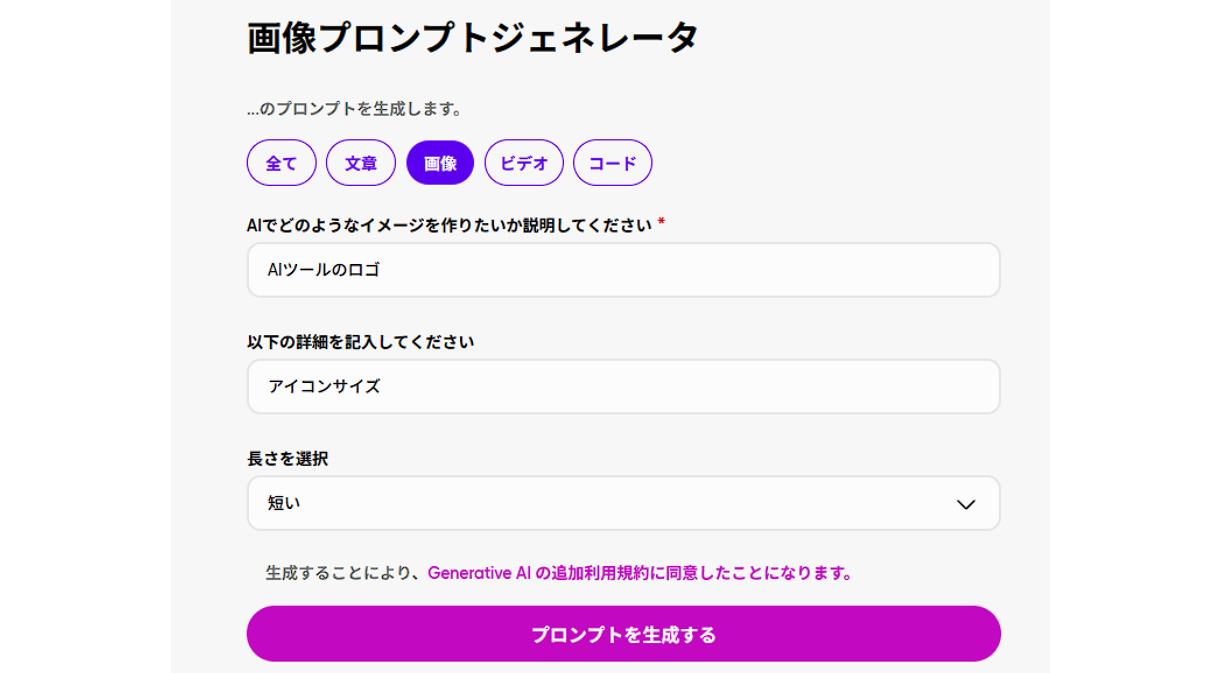
Task: Click the subtitle …のプロンプトを生成します。
Action: (355, 108)
